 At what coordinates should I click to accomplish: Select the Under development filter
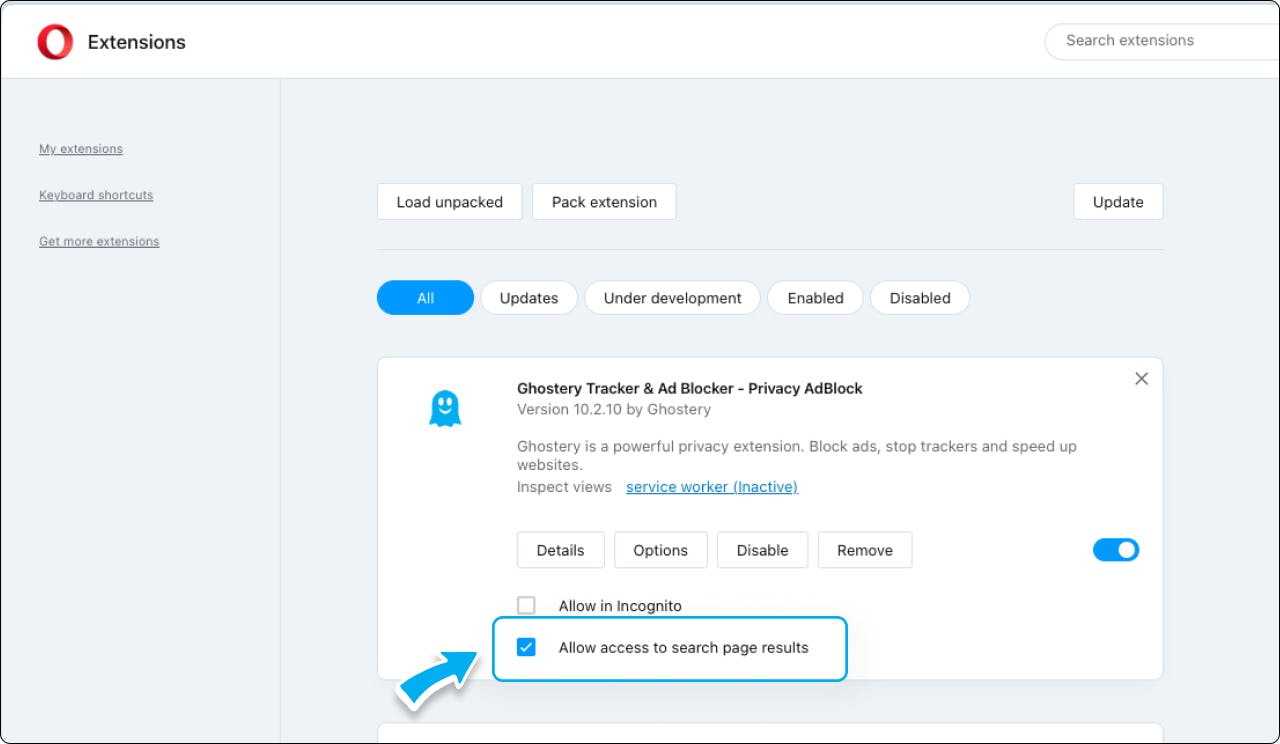point(672,297)
